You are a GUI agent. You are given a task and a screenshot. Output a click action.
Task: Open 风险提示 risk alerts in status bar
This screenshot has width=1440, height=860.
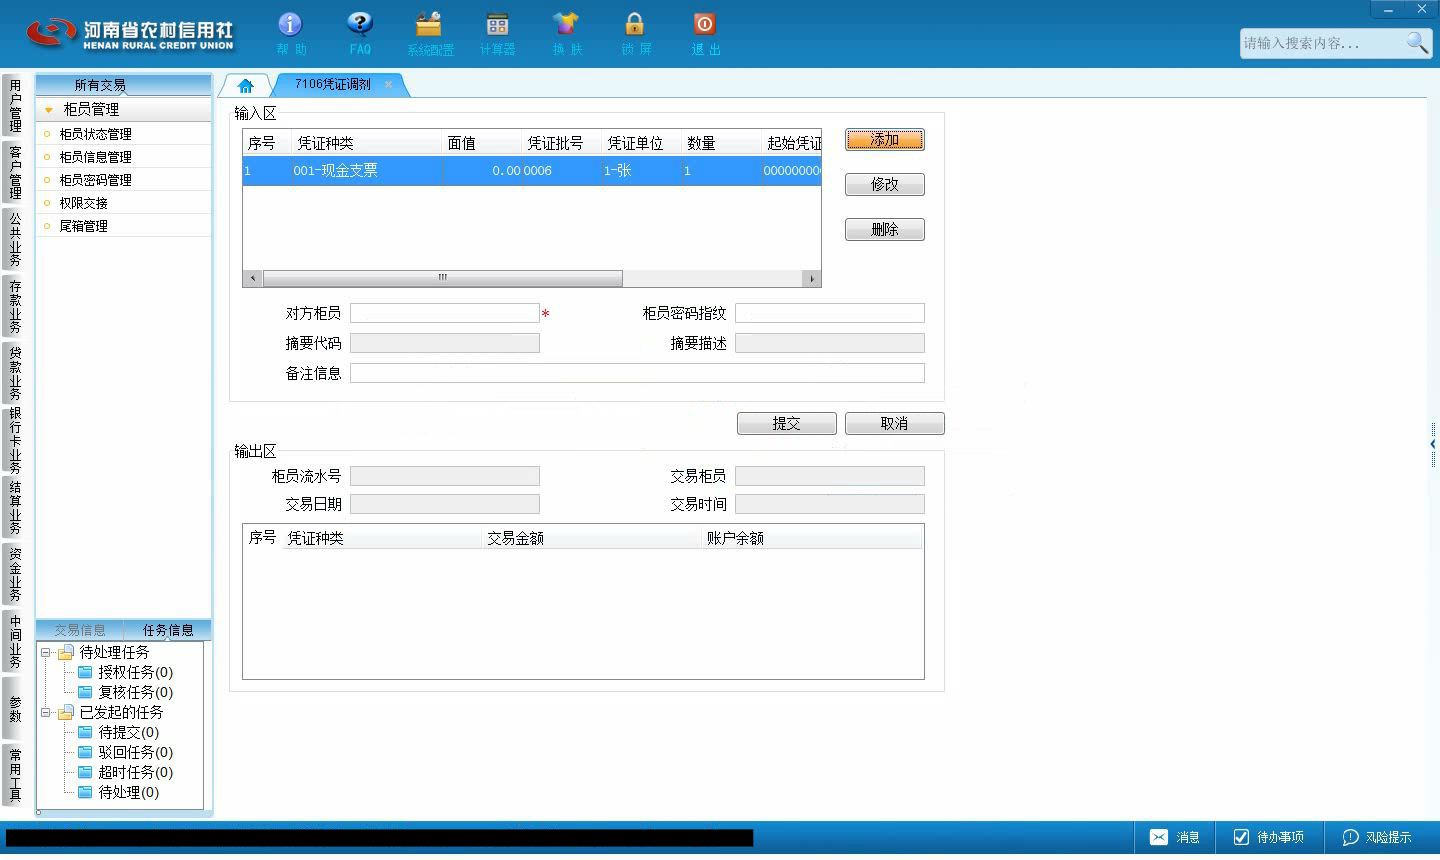click(x=1377, y=837)
